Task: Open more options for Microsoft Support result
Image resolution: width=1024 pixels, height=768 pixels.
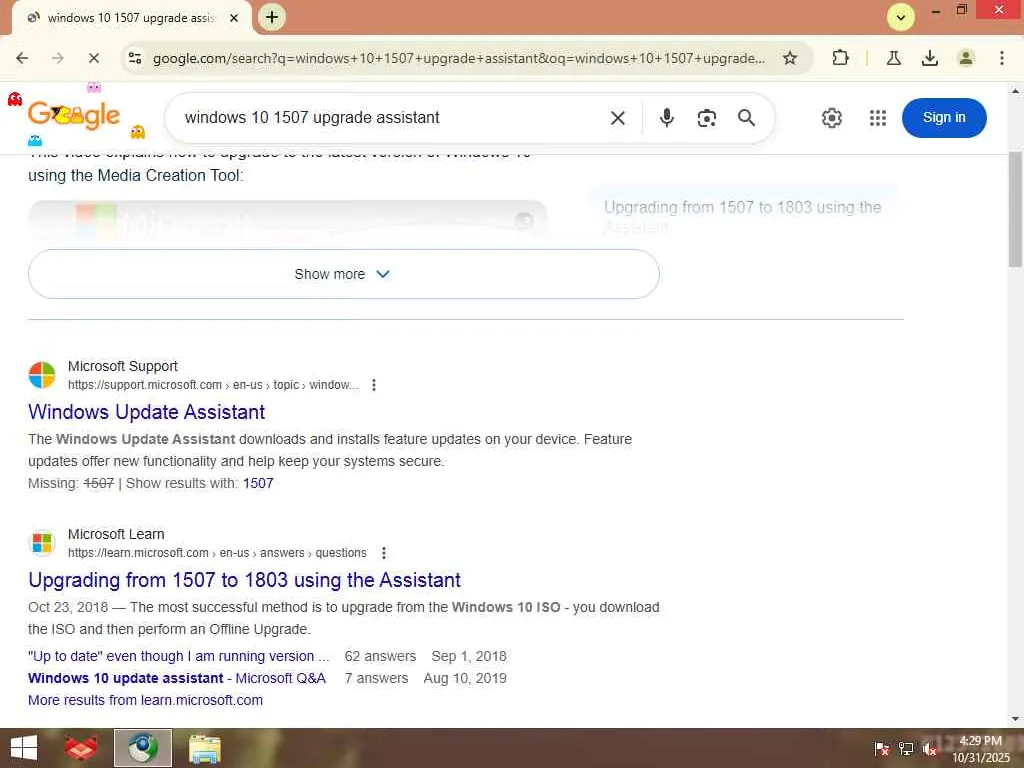Action: coord(374,385)
